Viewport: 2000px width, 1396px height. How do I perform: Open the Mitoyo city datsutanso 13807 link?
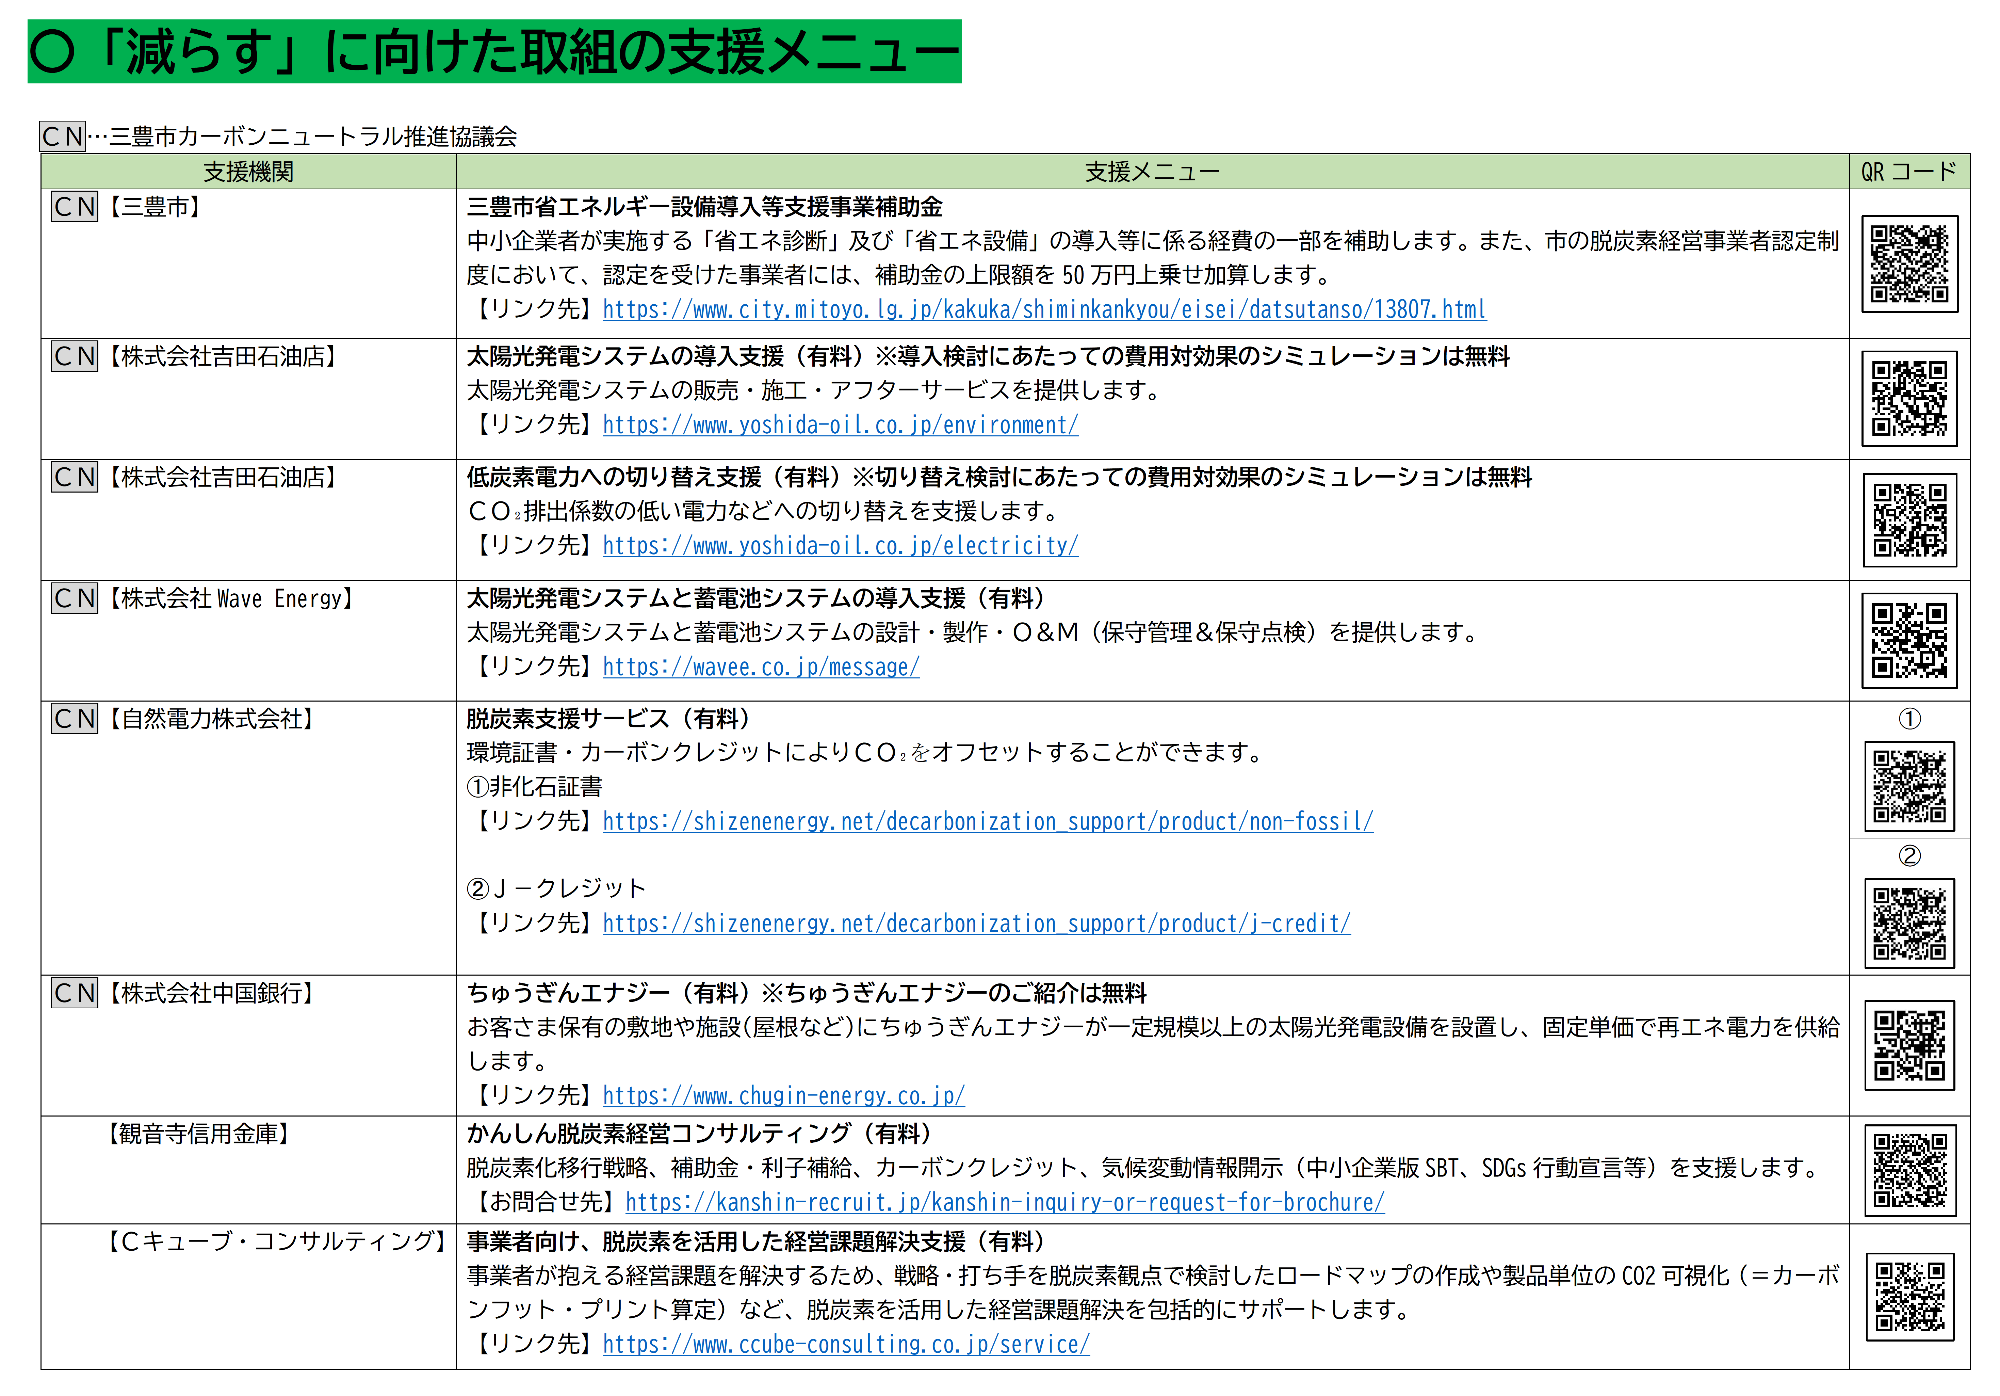point(1044,310)
